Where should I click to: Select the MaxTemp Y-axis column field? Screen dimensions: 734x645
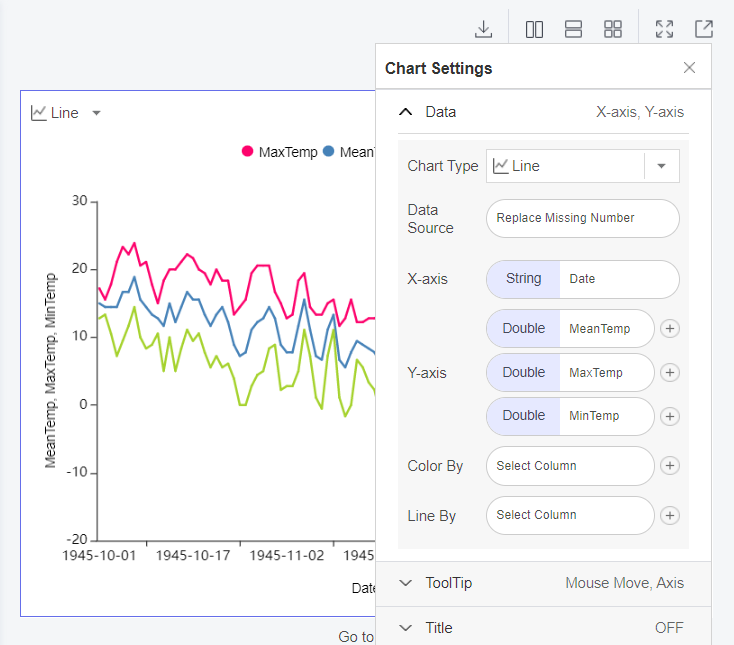[570, 373]
